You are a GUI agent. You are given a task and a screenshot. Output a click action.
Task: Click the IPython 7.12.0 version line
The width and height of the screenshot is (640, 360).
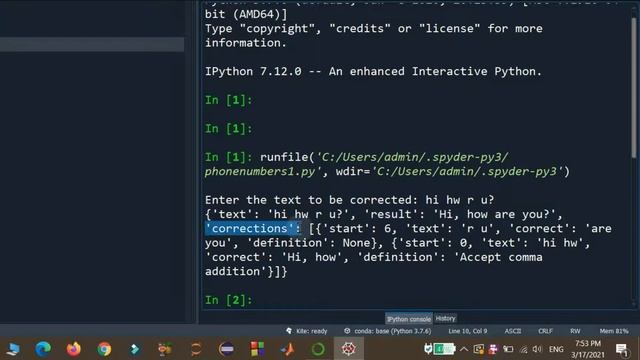click(373, 71)
